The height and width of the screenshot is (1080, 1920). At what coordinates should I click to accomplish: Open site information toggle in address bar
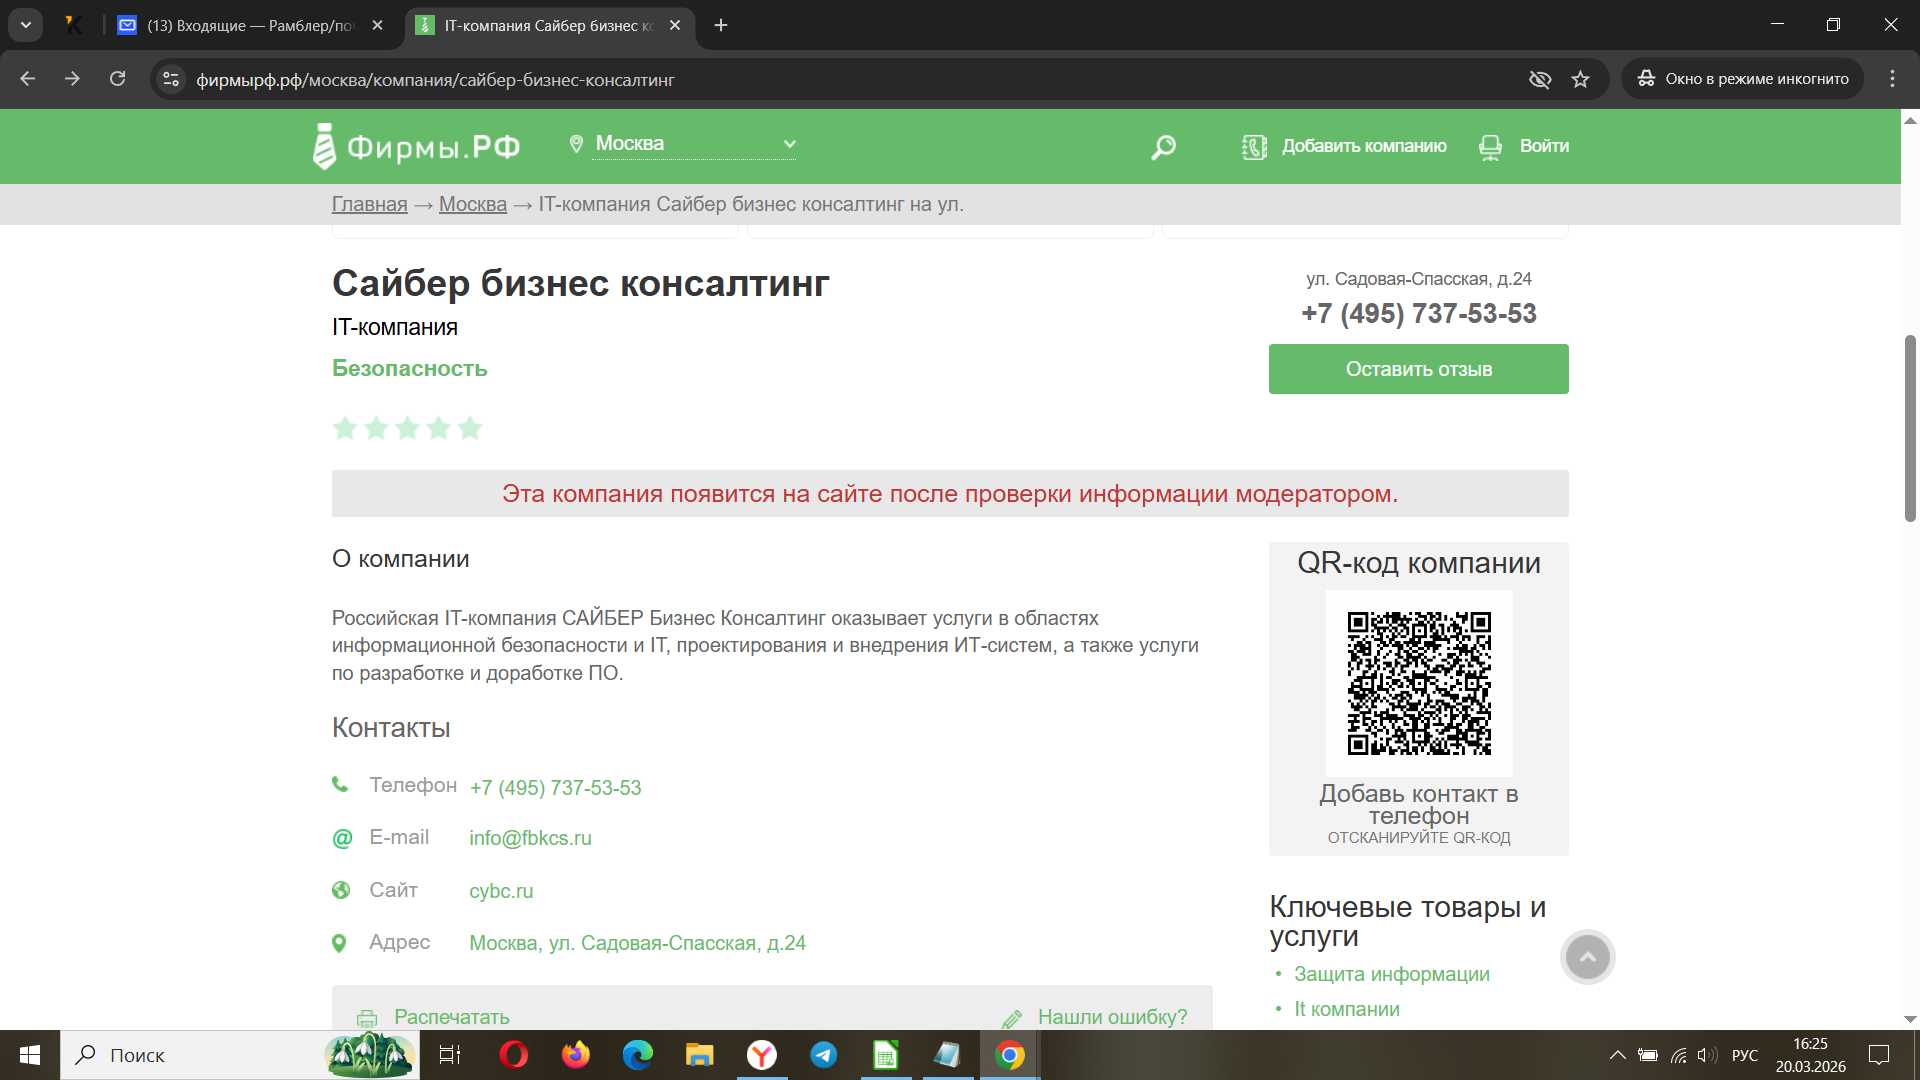pyautogui.click(x=171, y=79)
